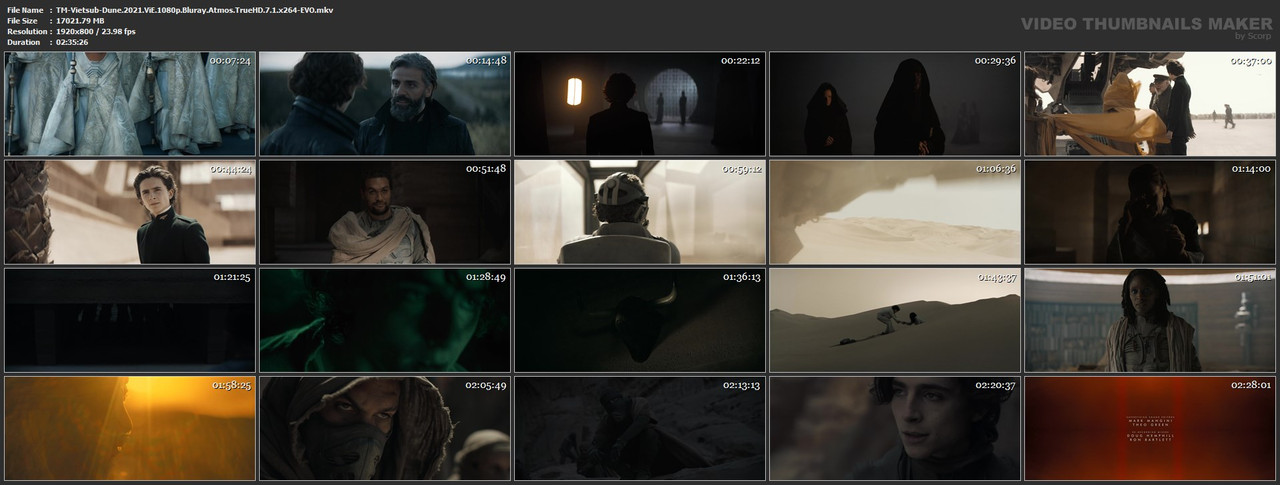Click the 'File Size' label

click(22, 21)
